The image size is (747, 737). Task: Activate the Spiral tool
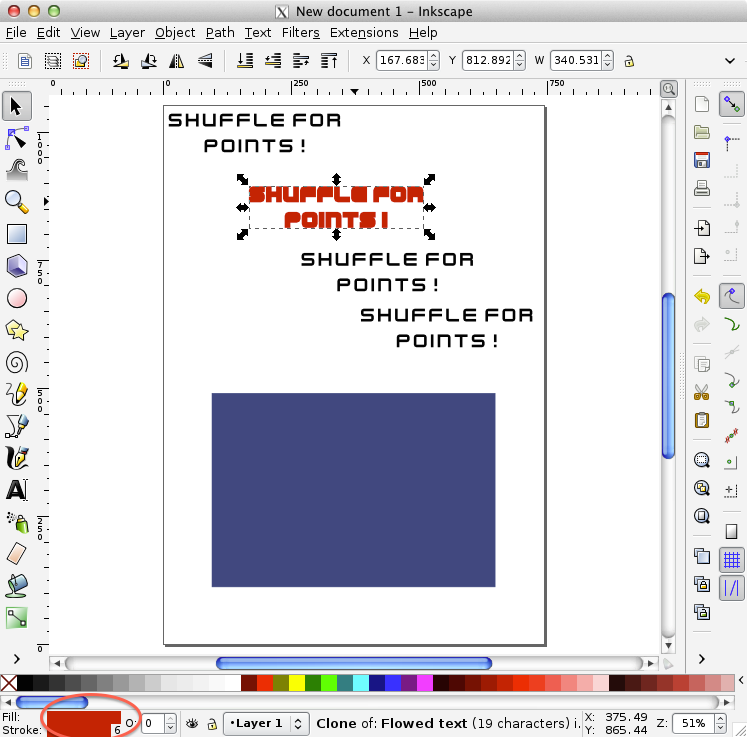(16, 362)
